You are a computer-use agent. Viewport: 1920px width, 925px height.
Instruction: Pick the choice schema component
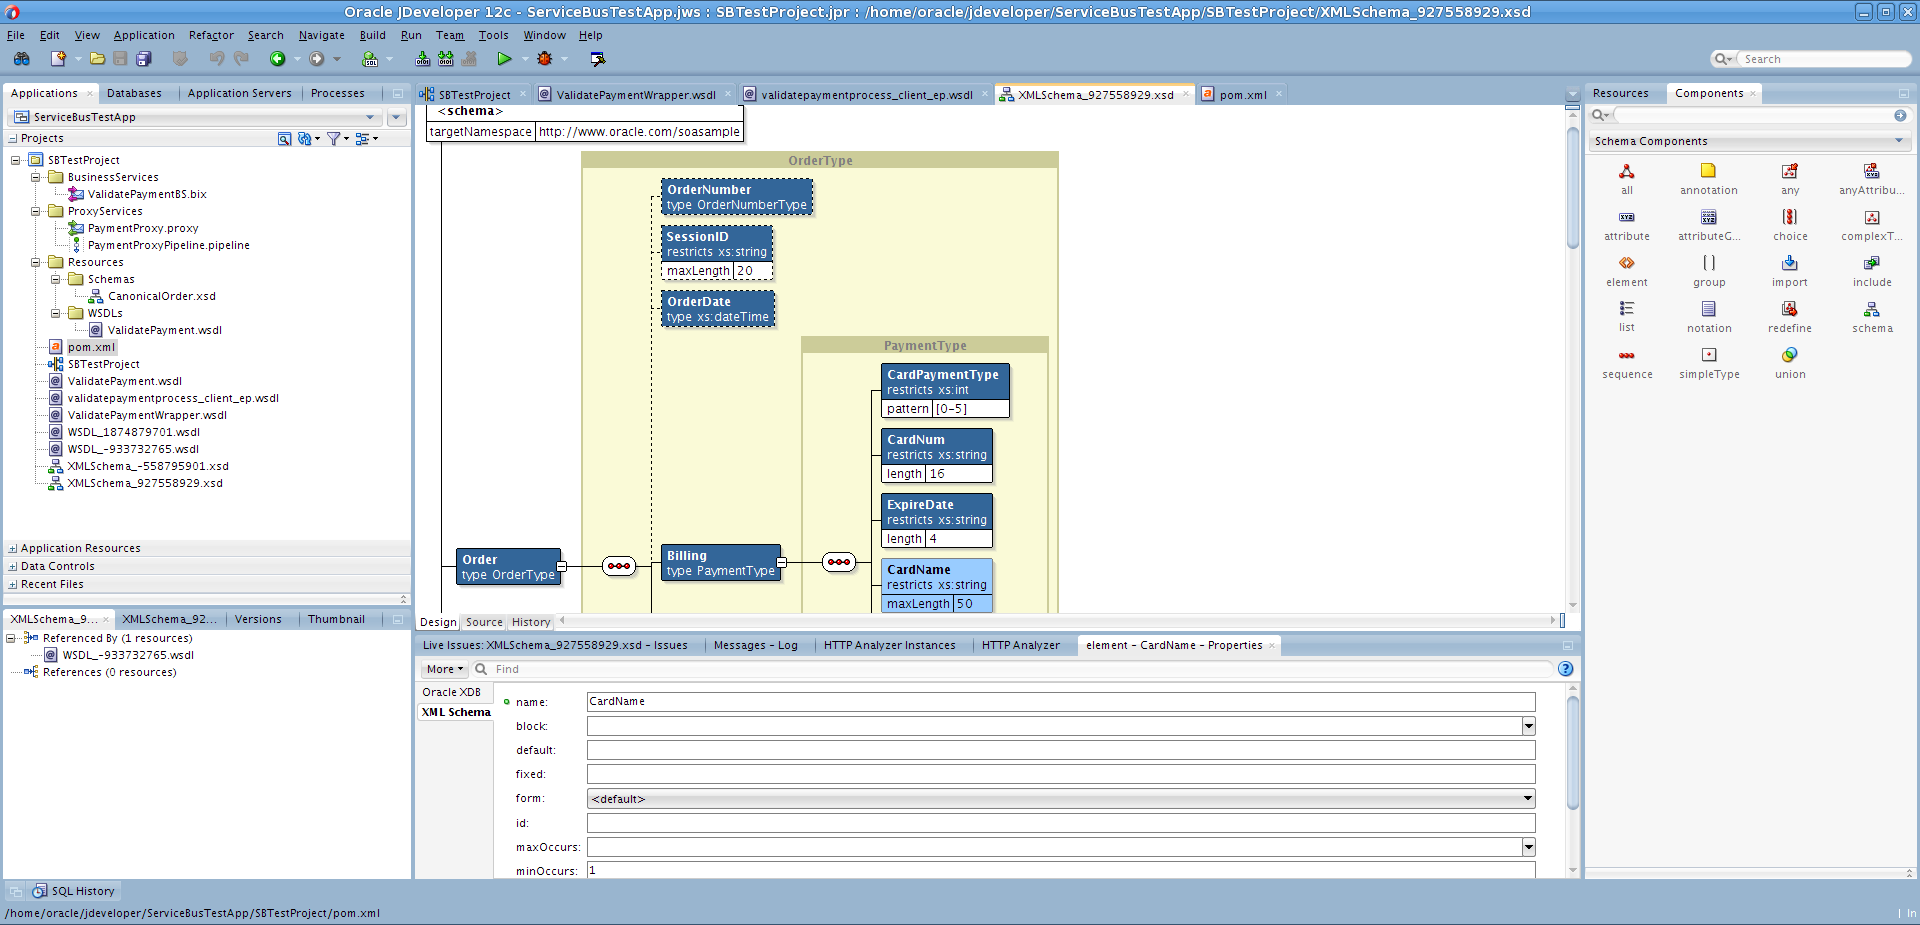[1790, 225]
